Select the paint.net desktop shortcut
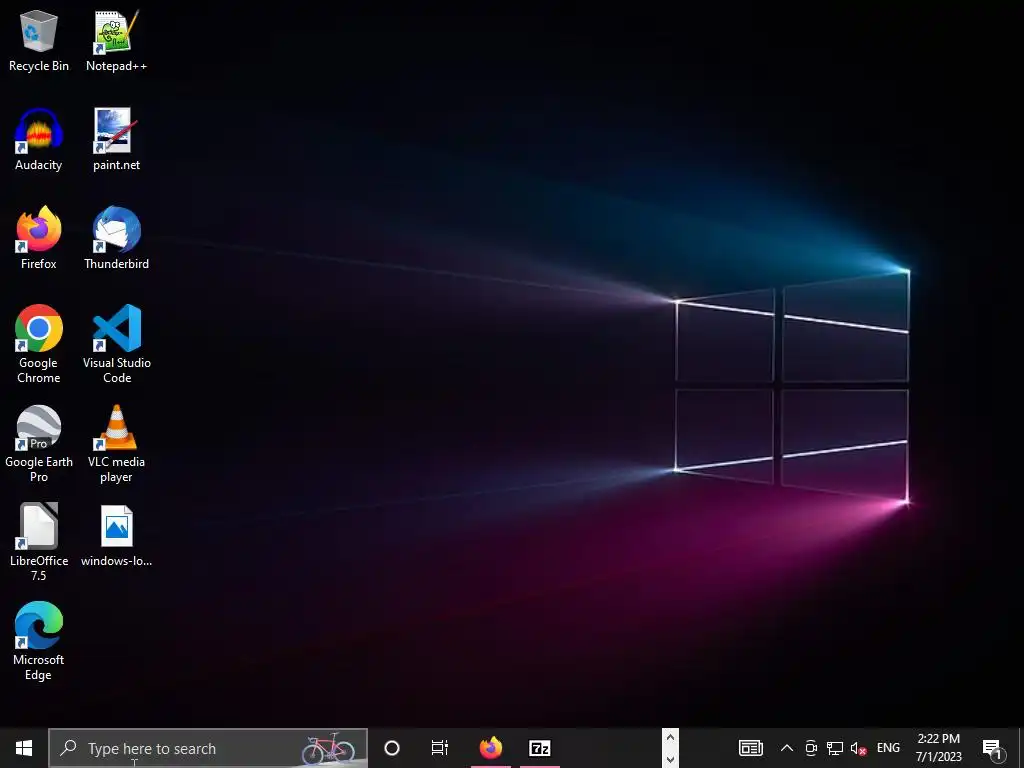The height and width of the screenshot is (768, 1024). pyautogui.click(x=116, y=140)
